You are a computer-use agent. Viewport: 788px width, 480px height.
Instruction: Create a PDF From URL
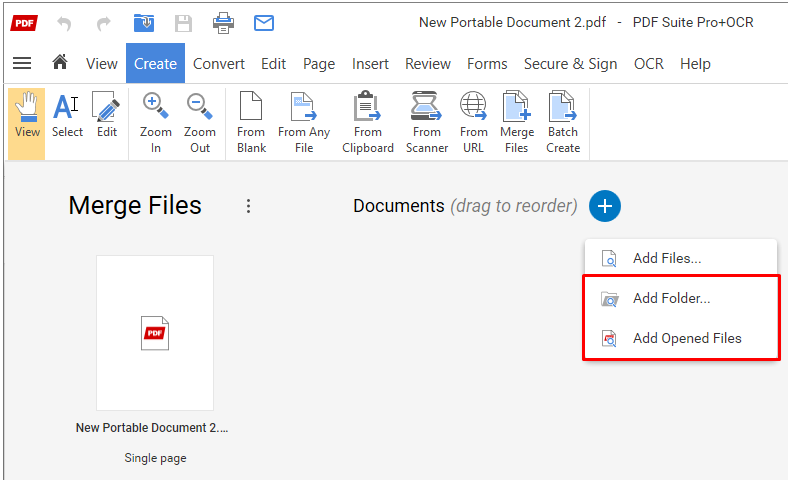click(473, 124)
